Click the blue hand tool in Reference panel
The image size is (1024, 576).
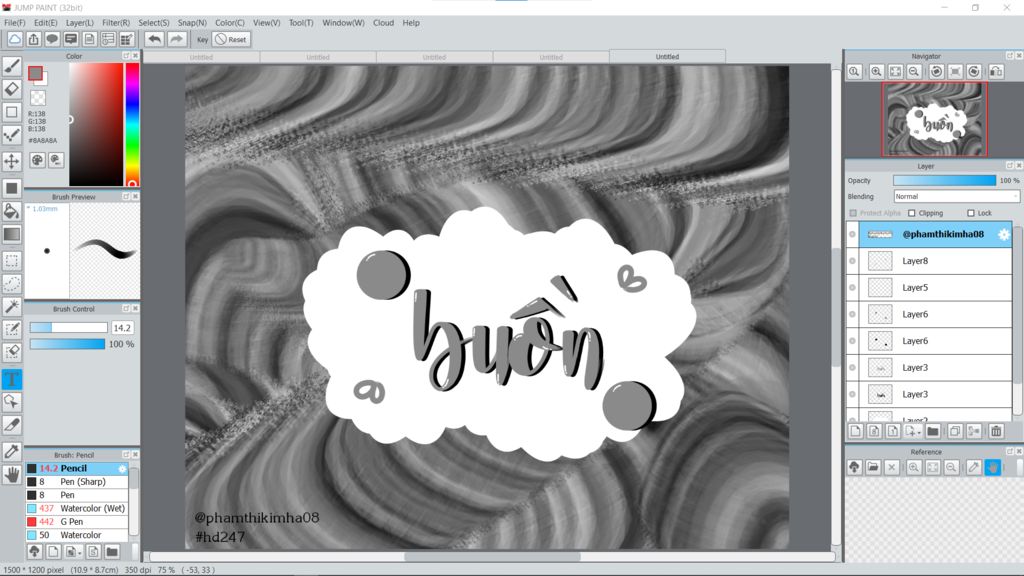click(993, 467)
